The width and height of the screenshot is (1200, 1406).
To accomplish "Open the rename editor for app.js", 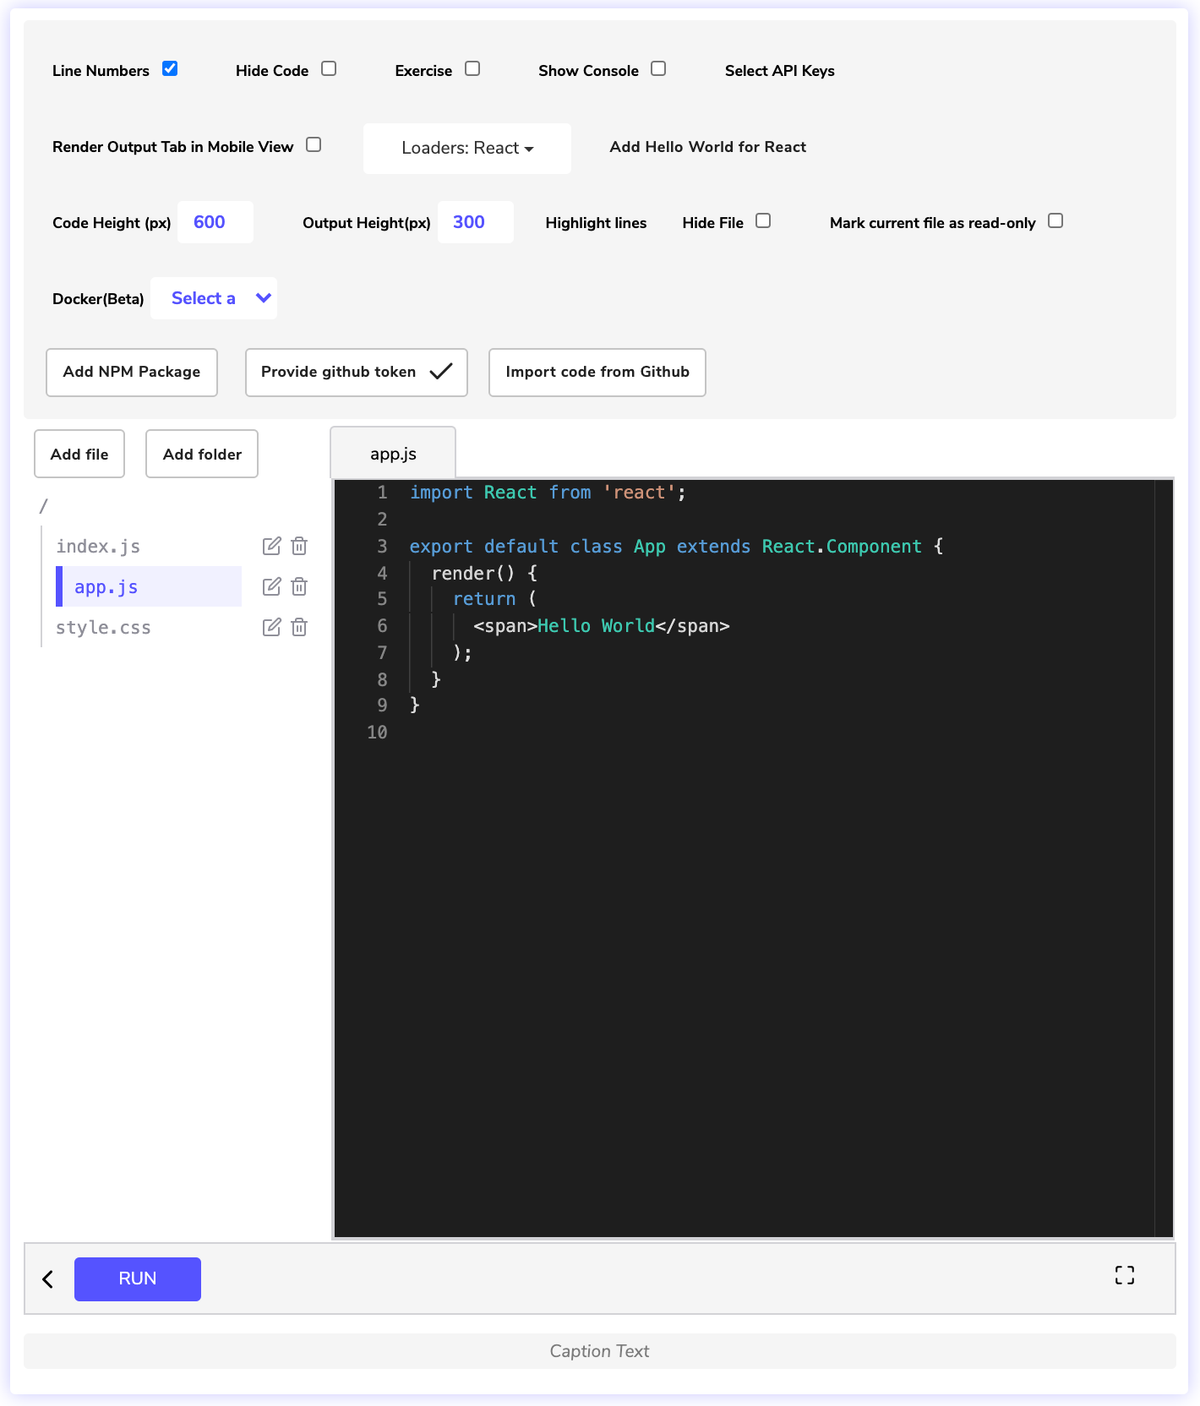I will point(271,586).
